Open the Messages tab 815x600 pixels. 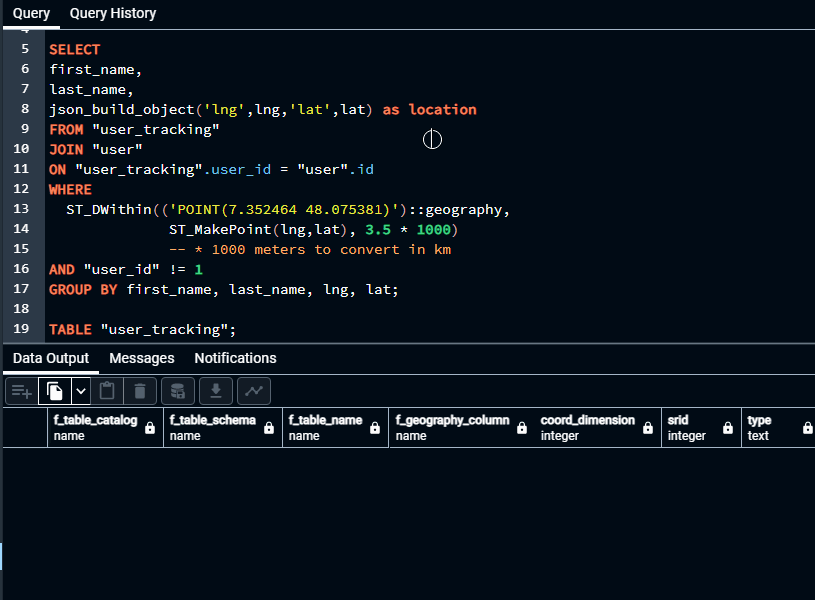142,358
